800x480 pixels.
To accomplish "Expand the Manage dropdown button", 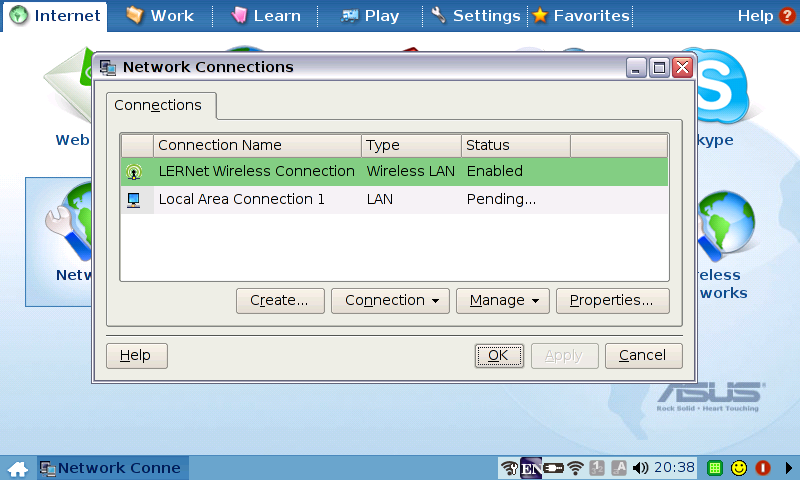I will pyautogui.click(x=503, y=300).
